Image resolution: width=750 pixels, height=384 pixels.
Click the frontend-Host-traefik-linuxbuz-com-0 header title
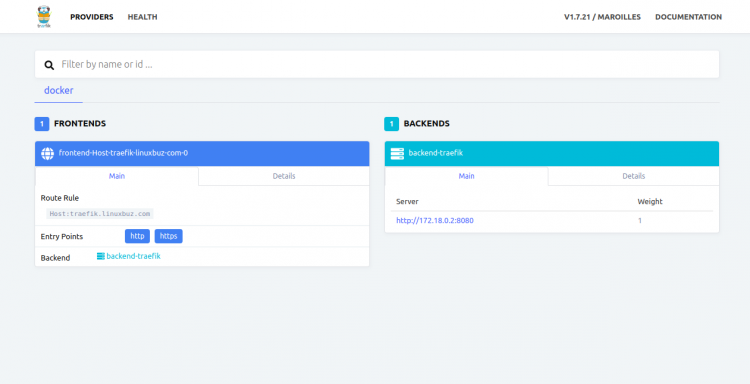click(x=123, y=154)
